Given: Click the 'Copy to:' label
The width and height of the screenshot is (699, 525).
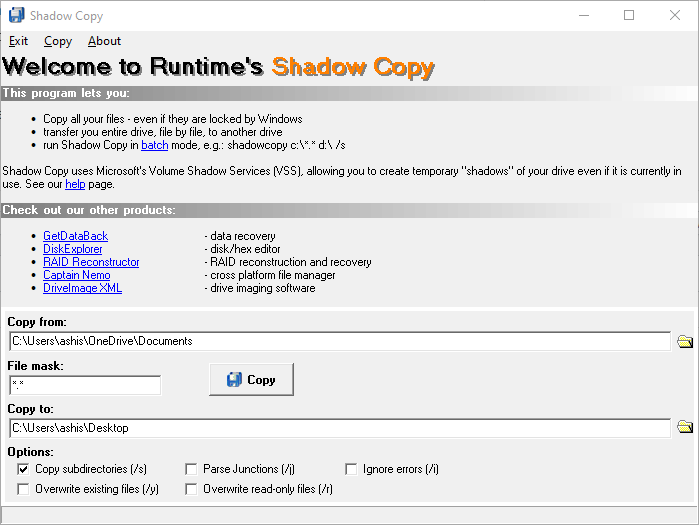Looking at the screenshot, I should coord(30,409).
